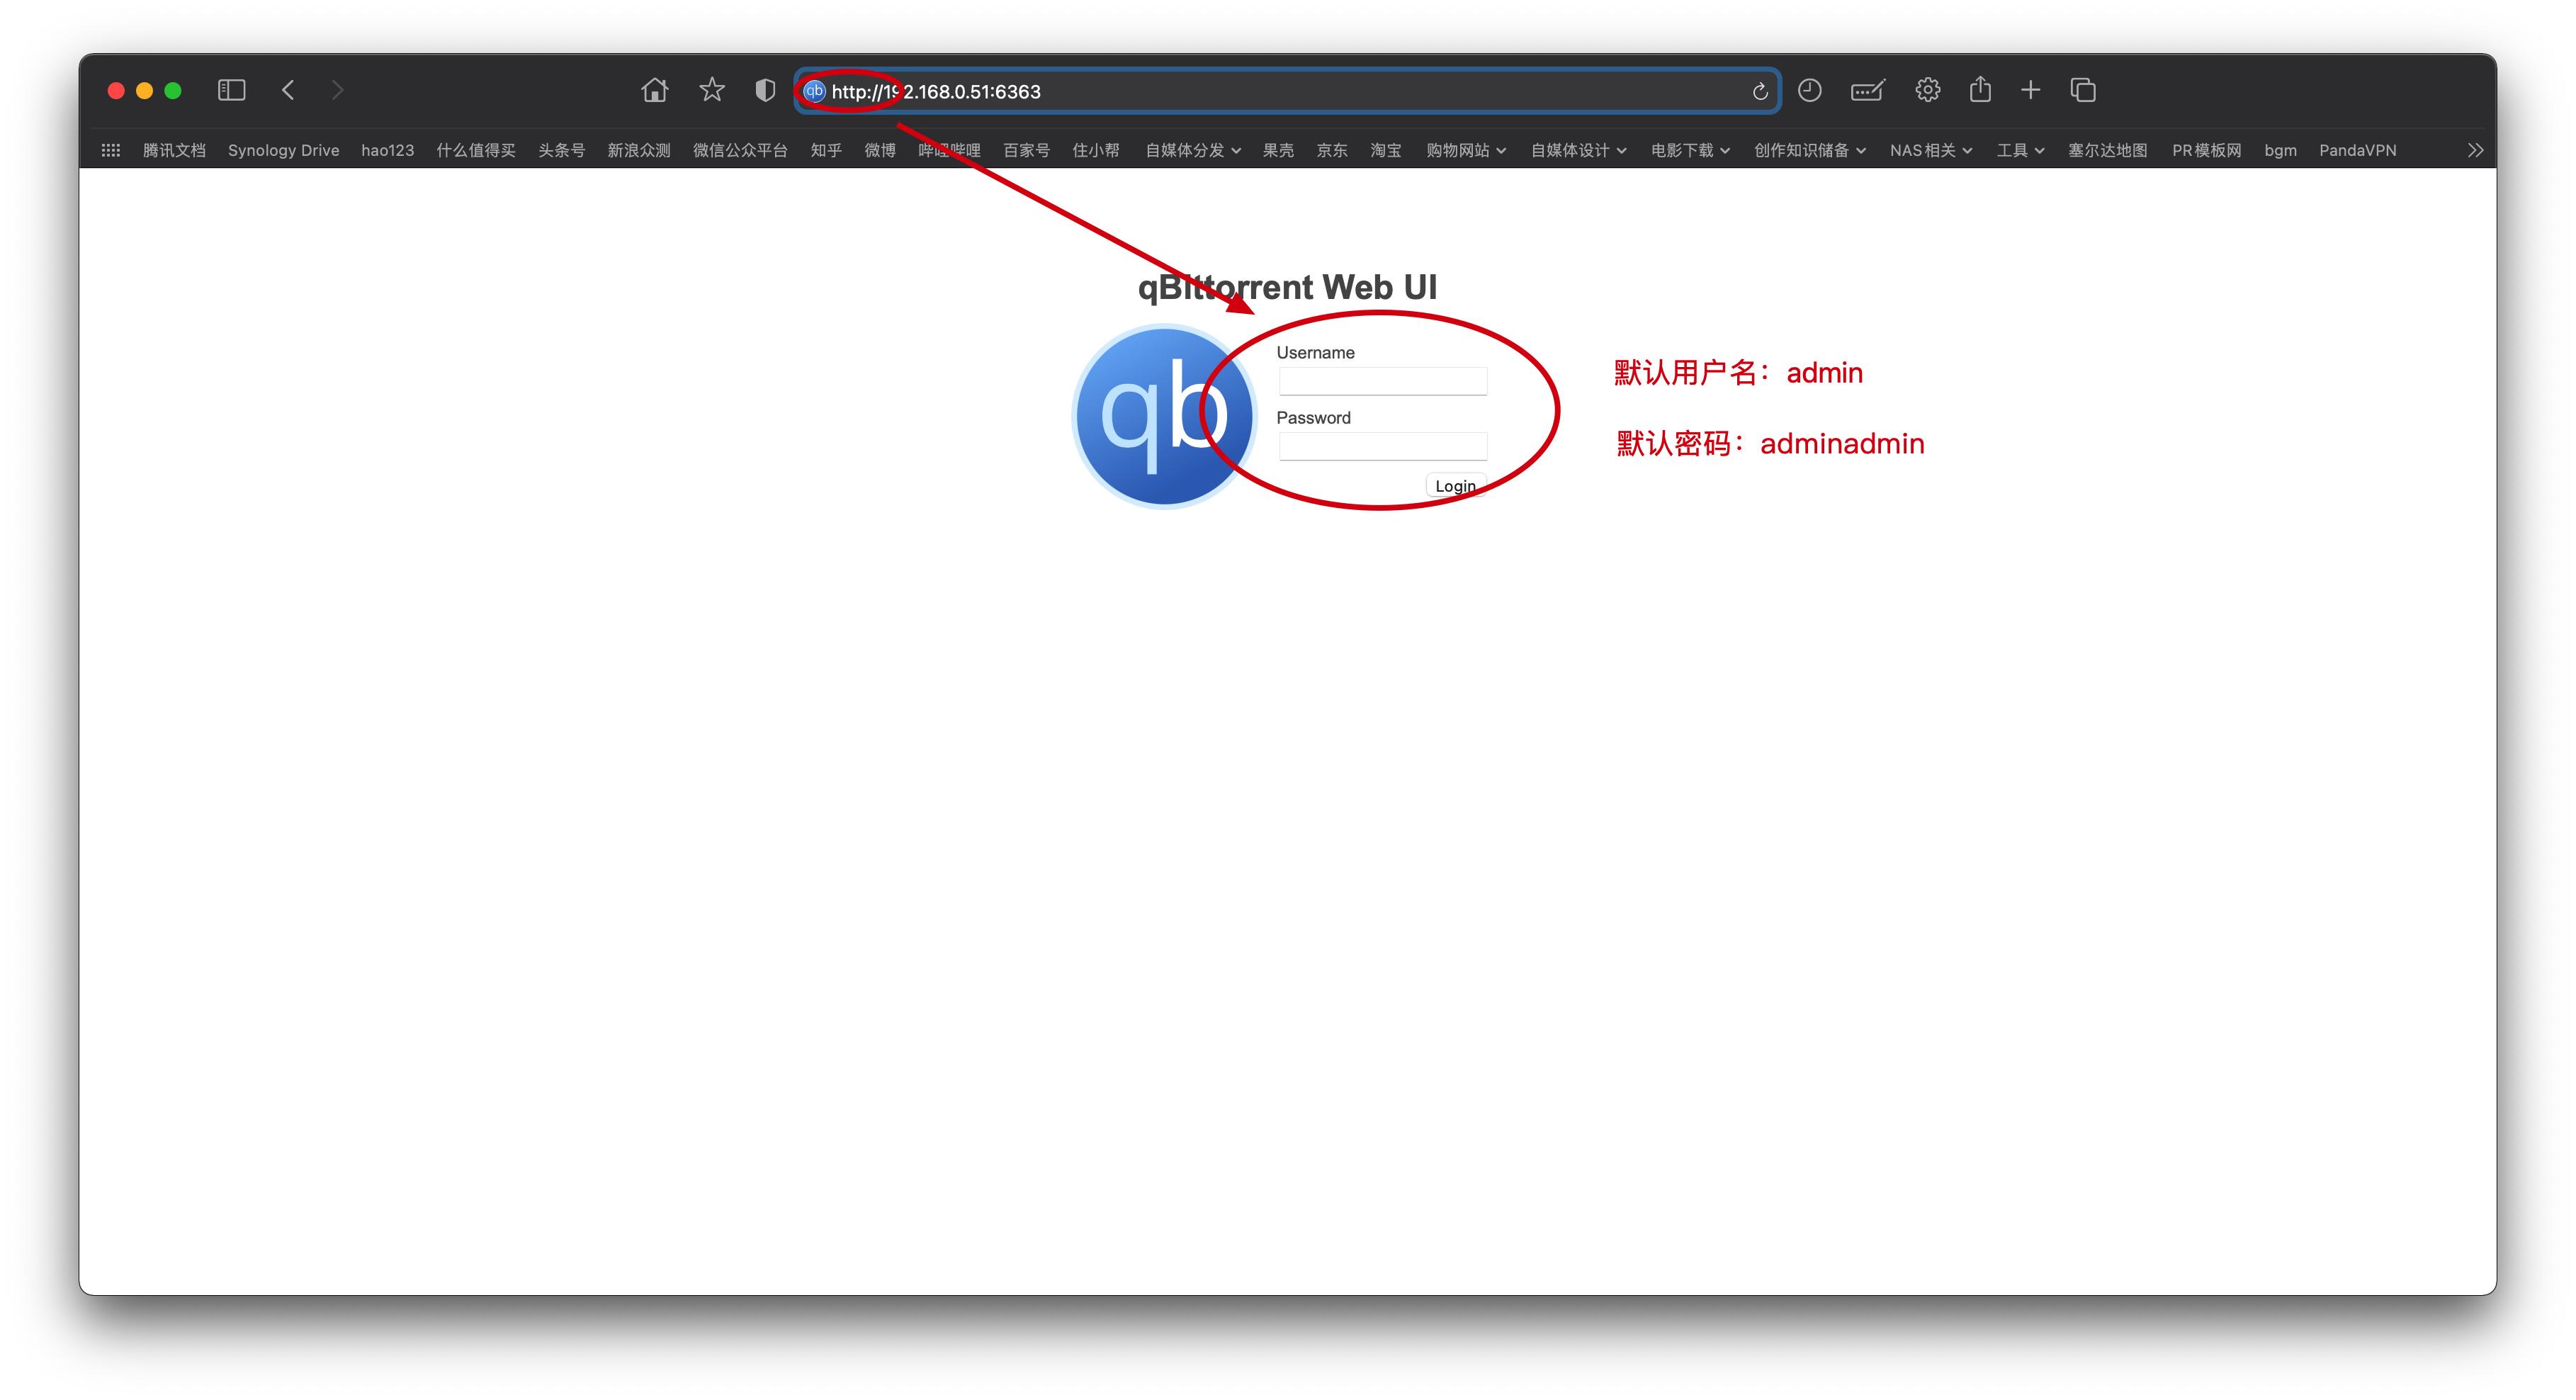Open the Safari sidebar
The image size is (2576, 1400).
pos(231,89)
